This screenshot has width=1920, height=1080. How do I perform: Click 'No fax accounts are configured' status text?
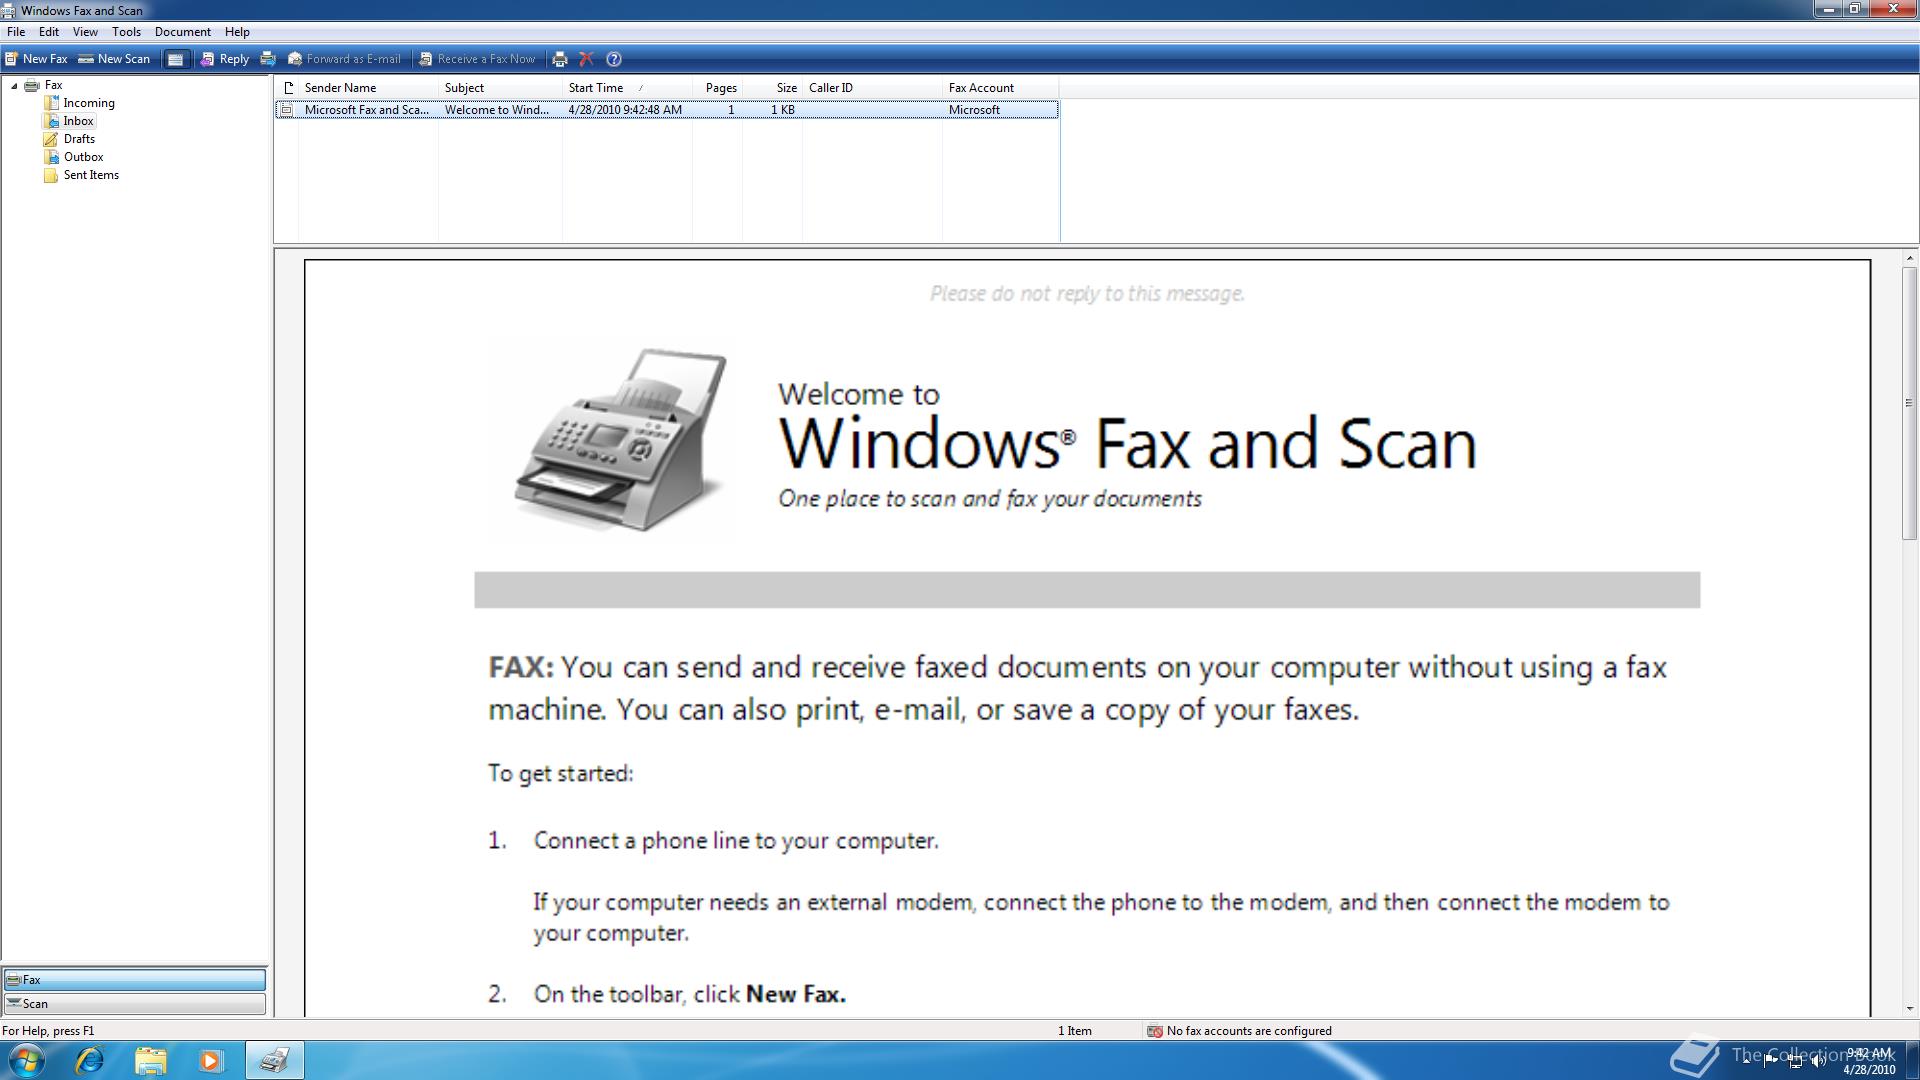(1249, 1031)
